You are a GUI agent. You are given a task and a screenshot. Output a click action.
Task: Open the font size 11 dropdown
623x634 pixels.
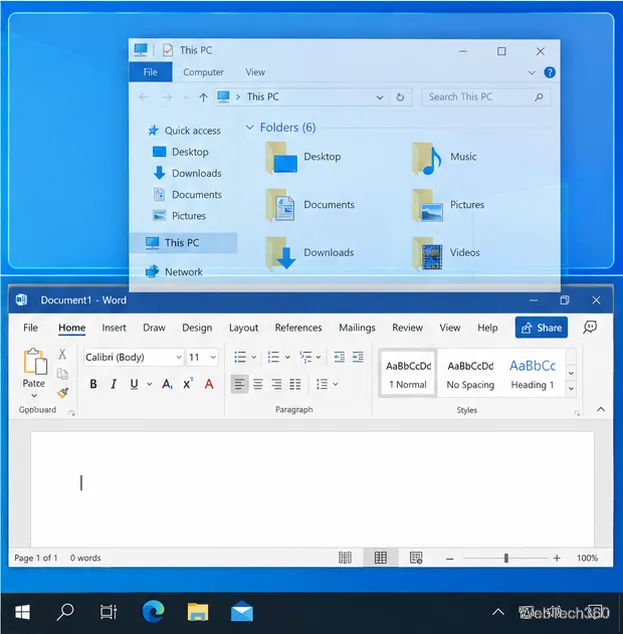(202, 357)
